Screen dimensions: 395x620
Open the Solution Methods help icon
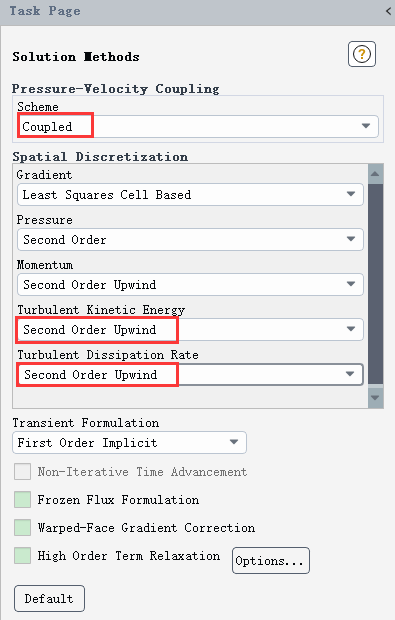pyautogui.click(x=362, y=54)
